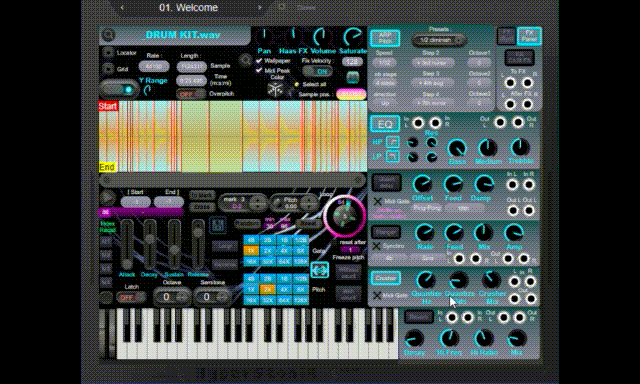Click the Crusher Mix knob
The image size is (640, 384).
point(491,280)
